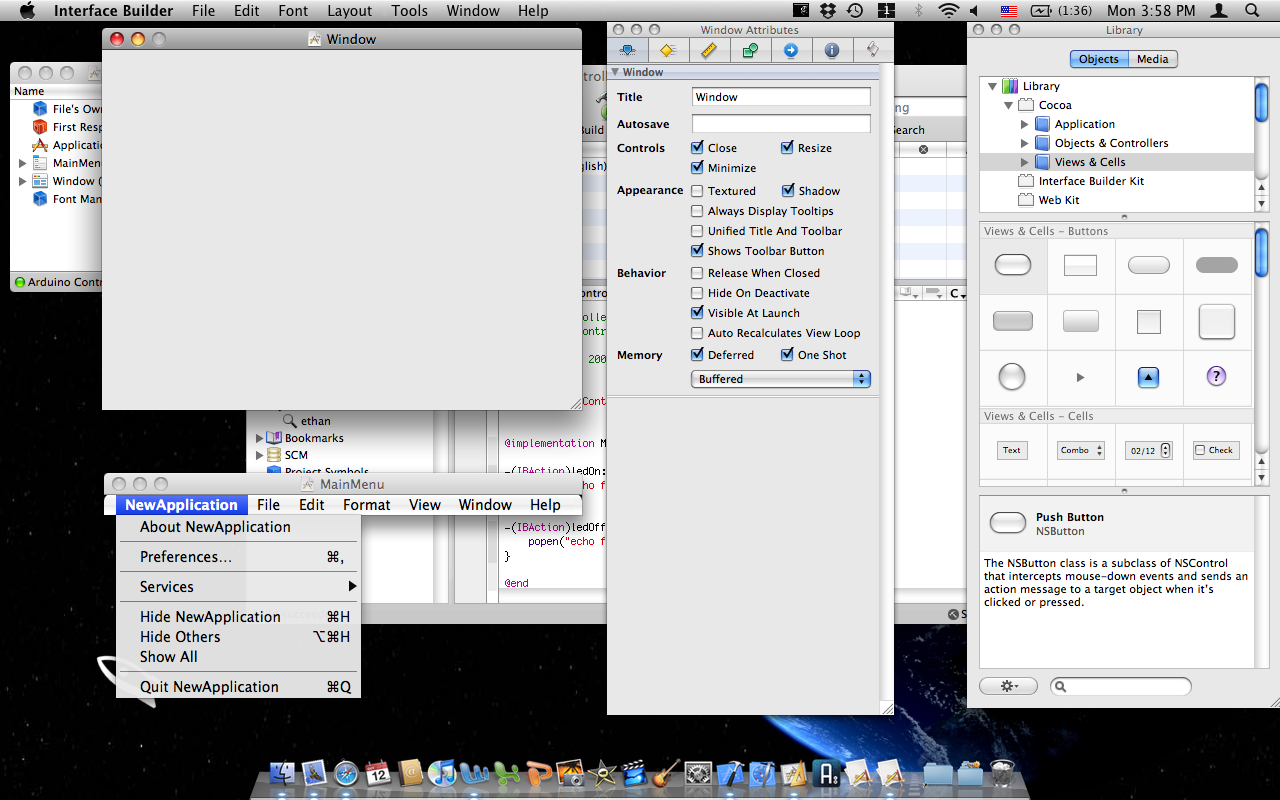Open Spotlight search in the menu bar

(1252, 11)
